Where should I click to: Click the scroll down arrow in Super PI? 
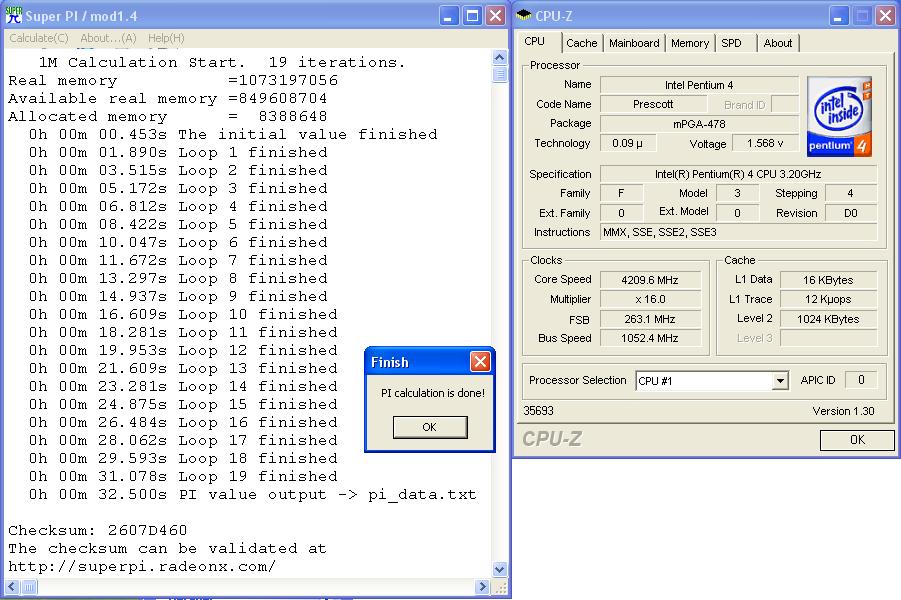(499, 570)
